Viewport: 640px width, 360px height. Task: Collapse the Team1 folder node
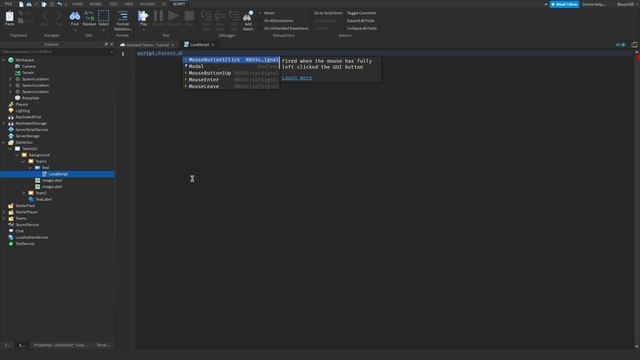[24, 161]
